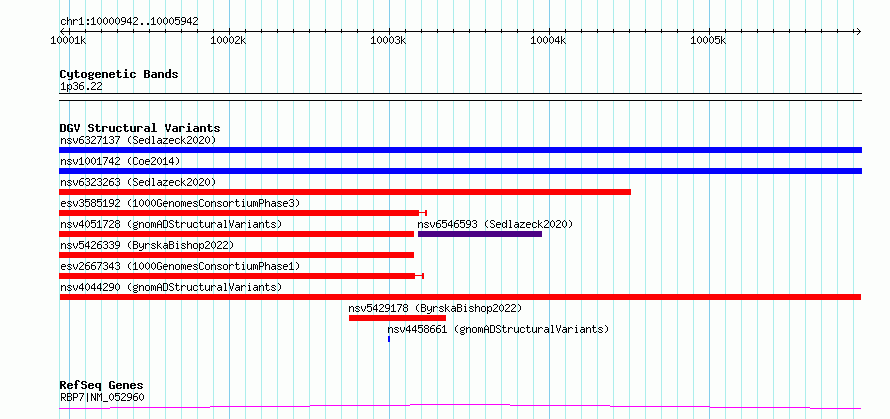Image resolution: width=890 pixels, height=419 pixels.
Task: Click the nsv1001742 (Coe2014) label
Action: coord(120,161)
